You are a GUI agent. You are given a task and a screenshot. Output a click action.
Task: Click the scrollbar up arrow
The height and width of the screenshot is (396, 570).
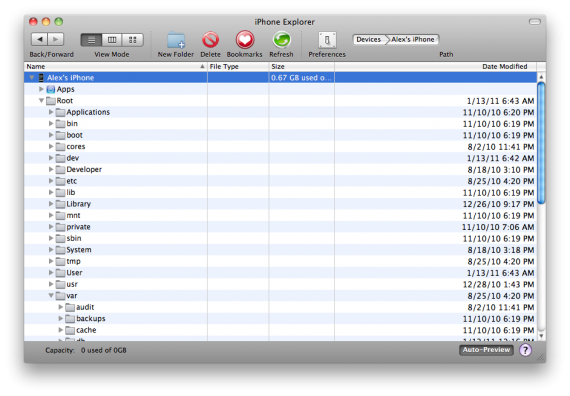coord(541,77)
